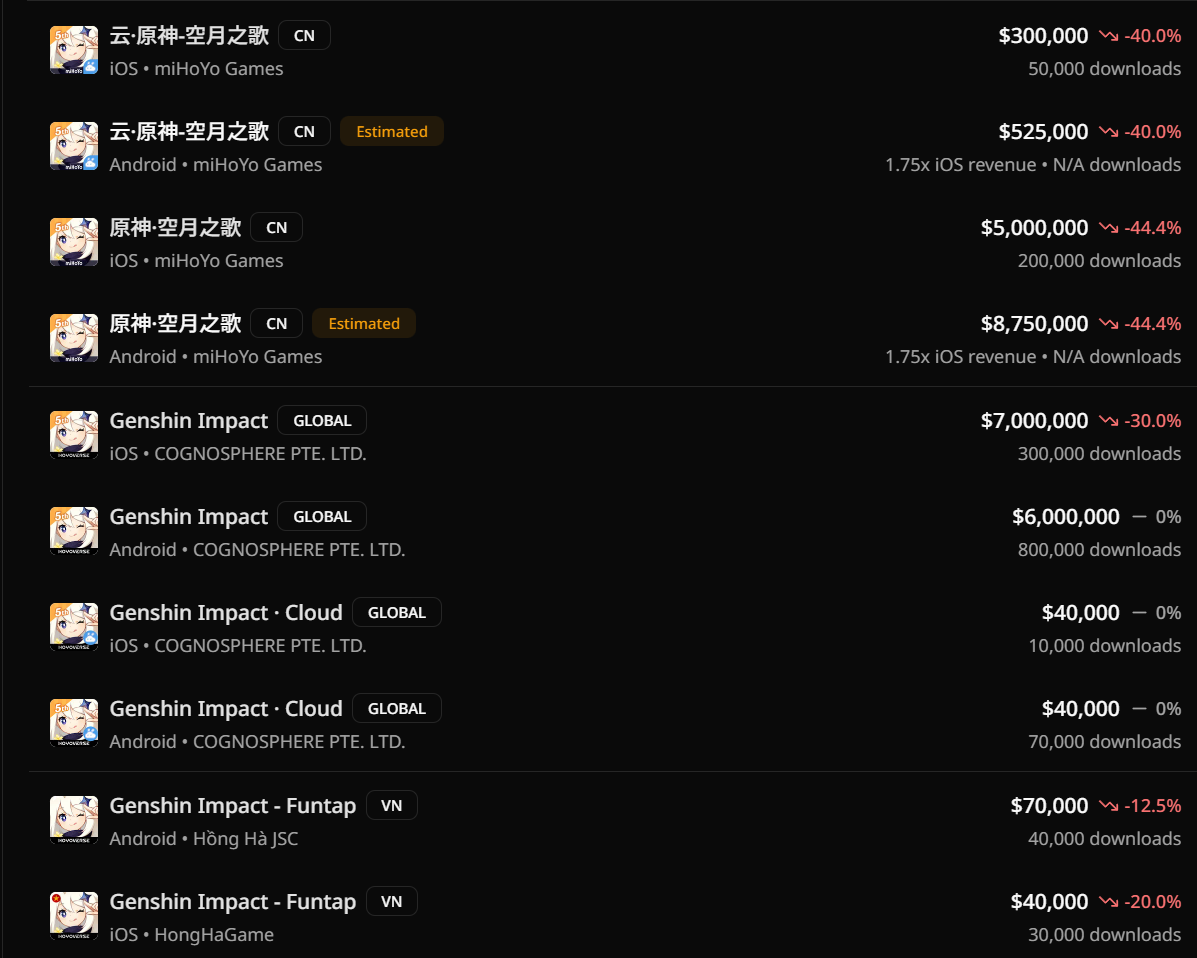Open 原神·空月之歌 title in Android row
This screenshot has width=1197, height=958.
point(176,324)
